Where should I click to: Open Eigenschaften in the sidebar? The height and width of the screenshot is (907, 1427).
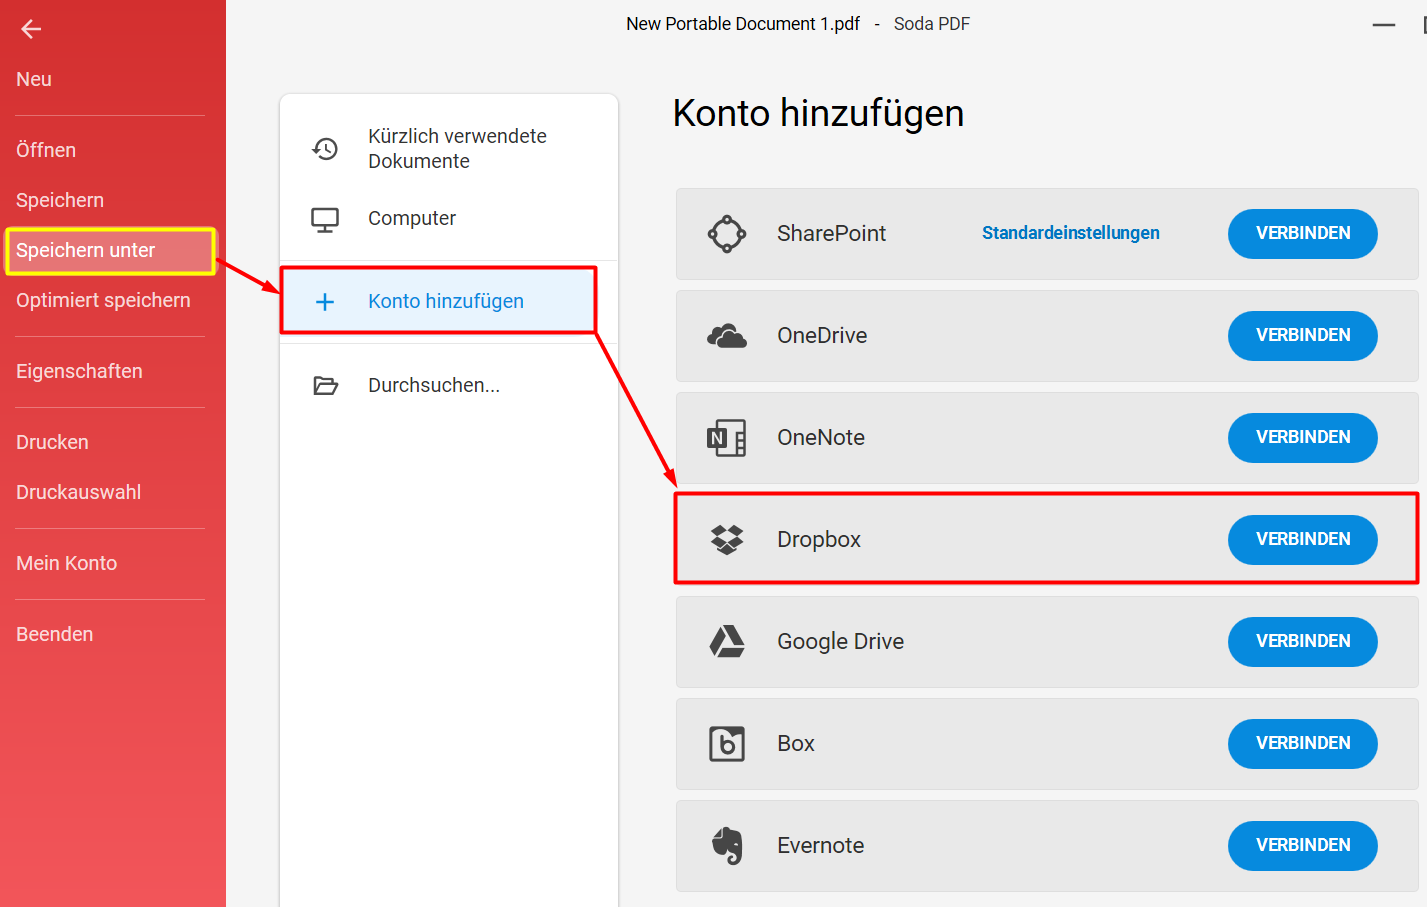[x=79, y=371]
